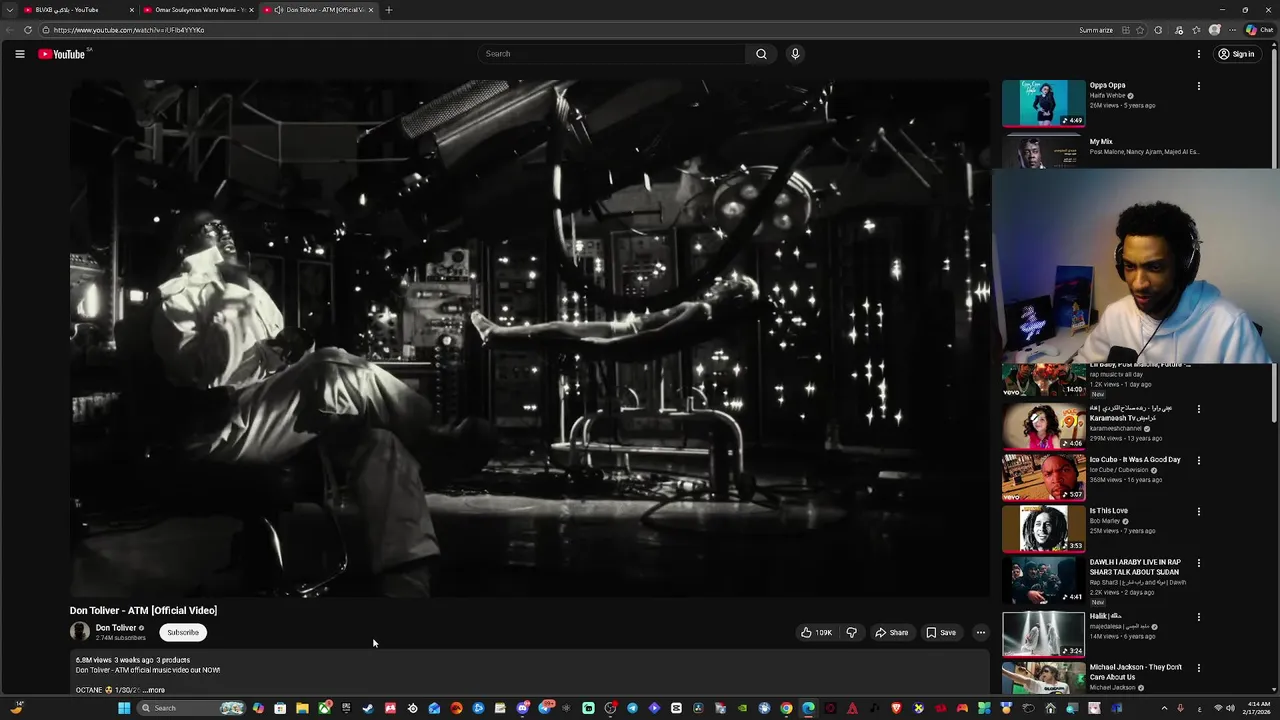Image resolution: width=1280 pixels, height=720 pixels.
Task: Open the YouTube hamburger guide menu
Action: [20, 54]
